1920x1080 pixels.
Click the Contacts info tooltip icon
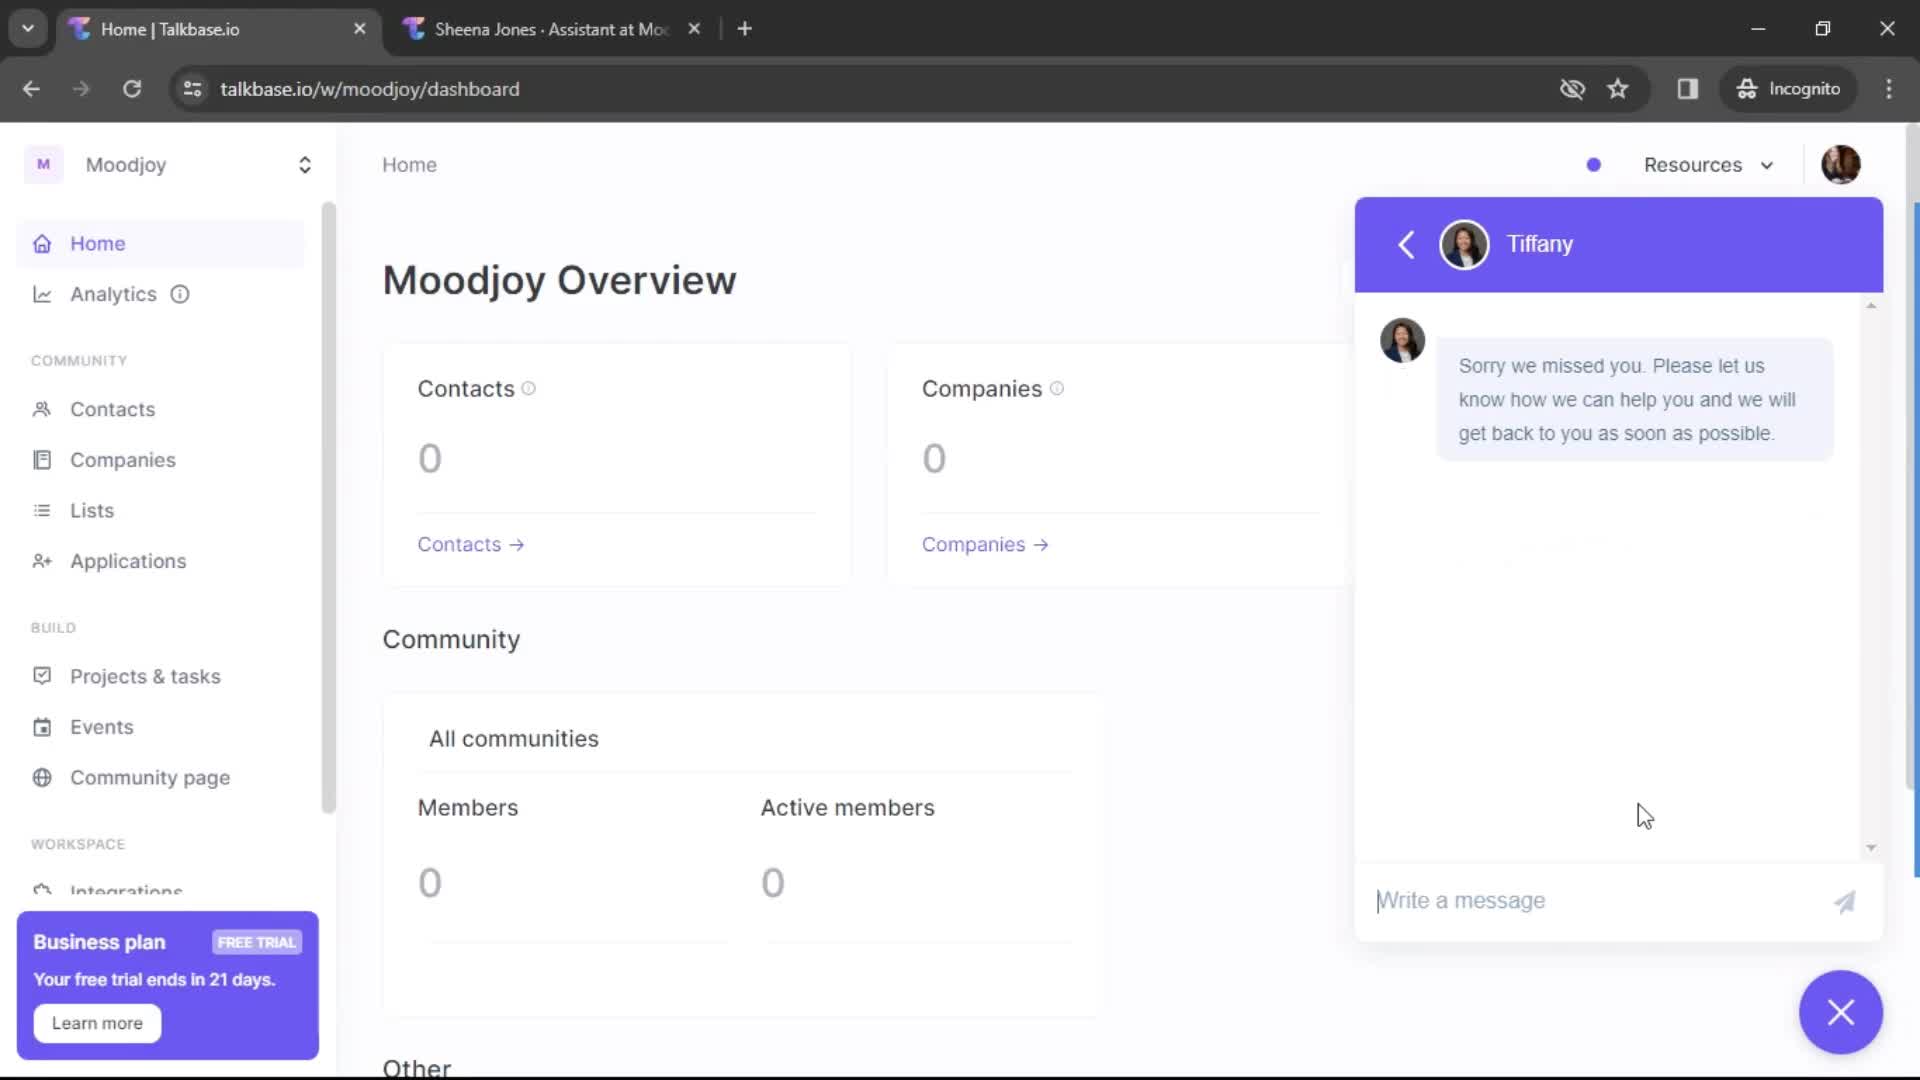529,389
